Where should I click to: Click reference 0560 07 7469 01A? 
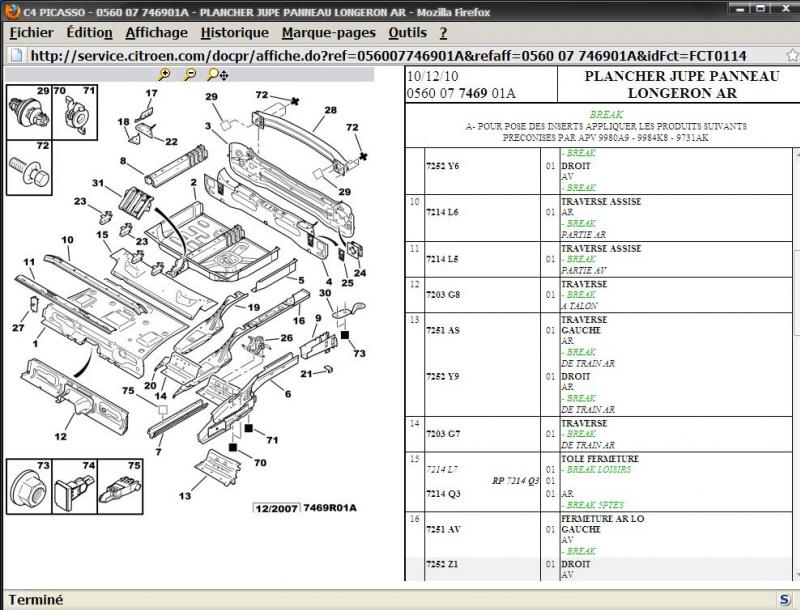[x=461, y=93]
